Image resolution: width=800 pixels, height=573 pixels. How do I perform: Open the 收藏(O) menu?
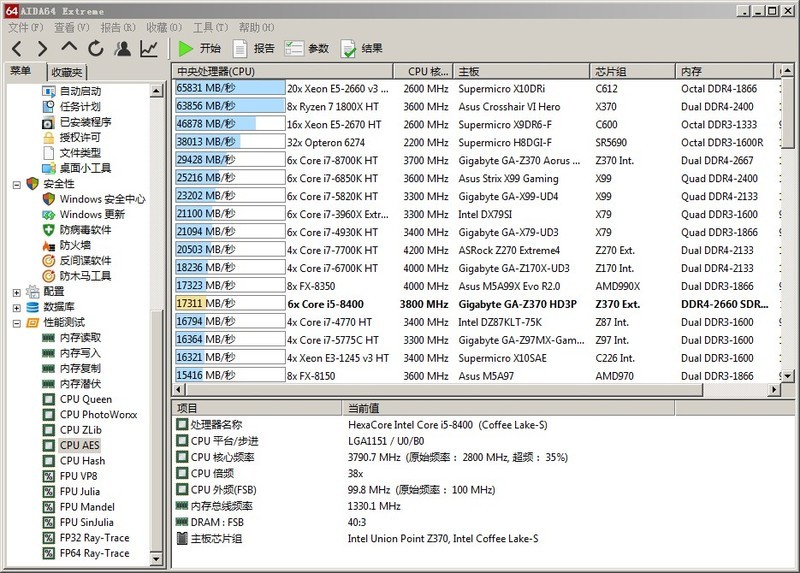click(x=164, y=27)
